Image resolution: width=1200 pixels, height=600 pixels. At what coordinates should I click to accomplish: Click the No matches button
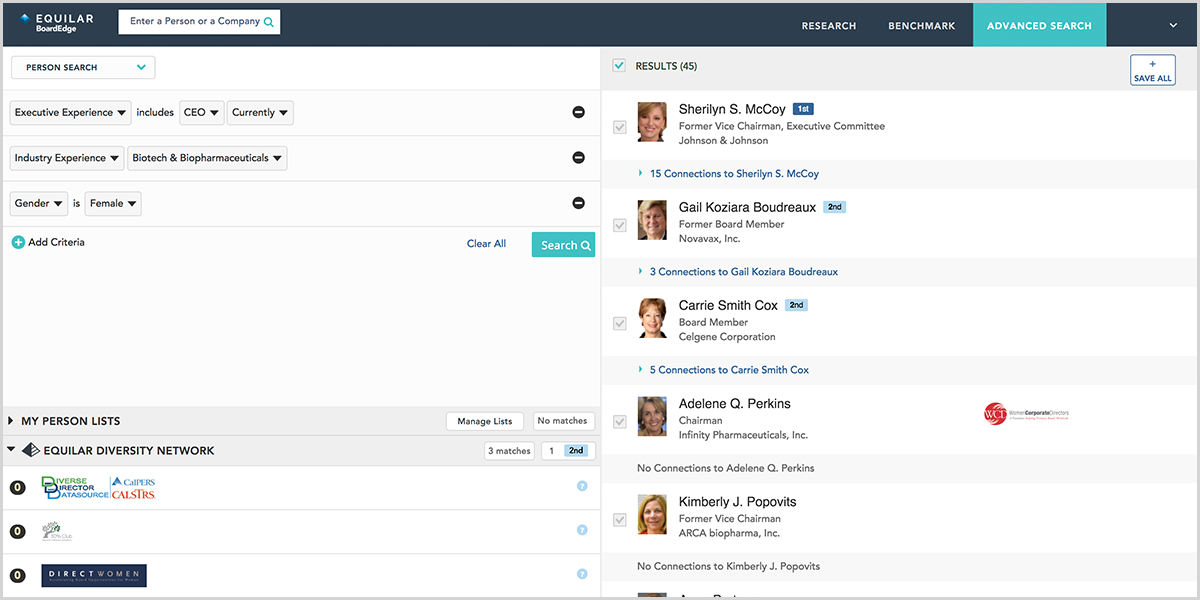(x=563, y=421)
